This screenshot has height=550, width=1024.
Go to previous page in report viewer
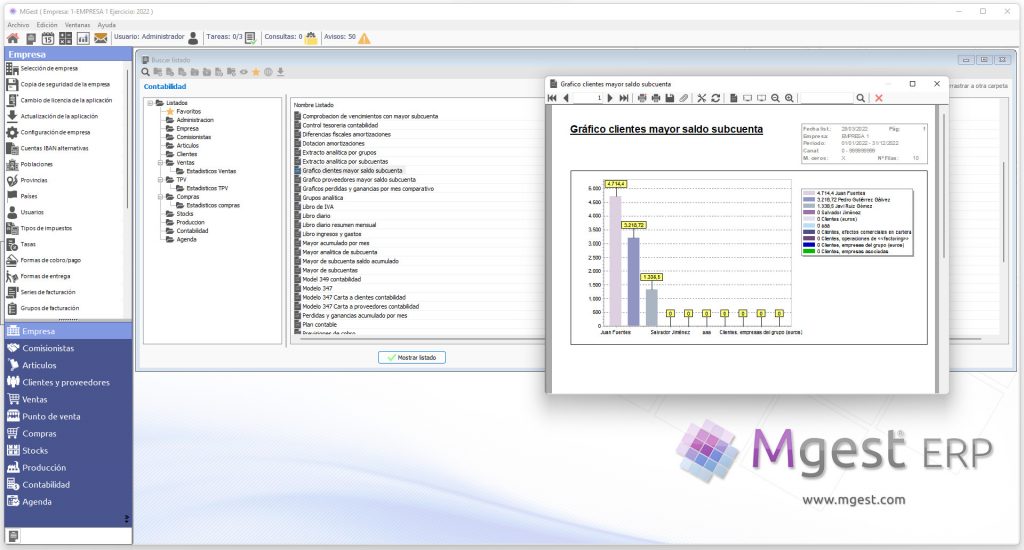[x=566, y=98]
